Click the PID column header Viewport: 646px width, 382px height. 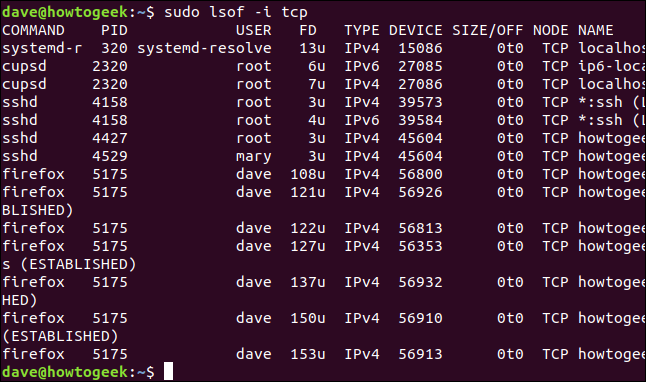coord(115,30)
